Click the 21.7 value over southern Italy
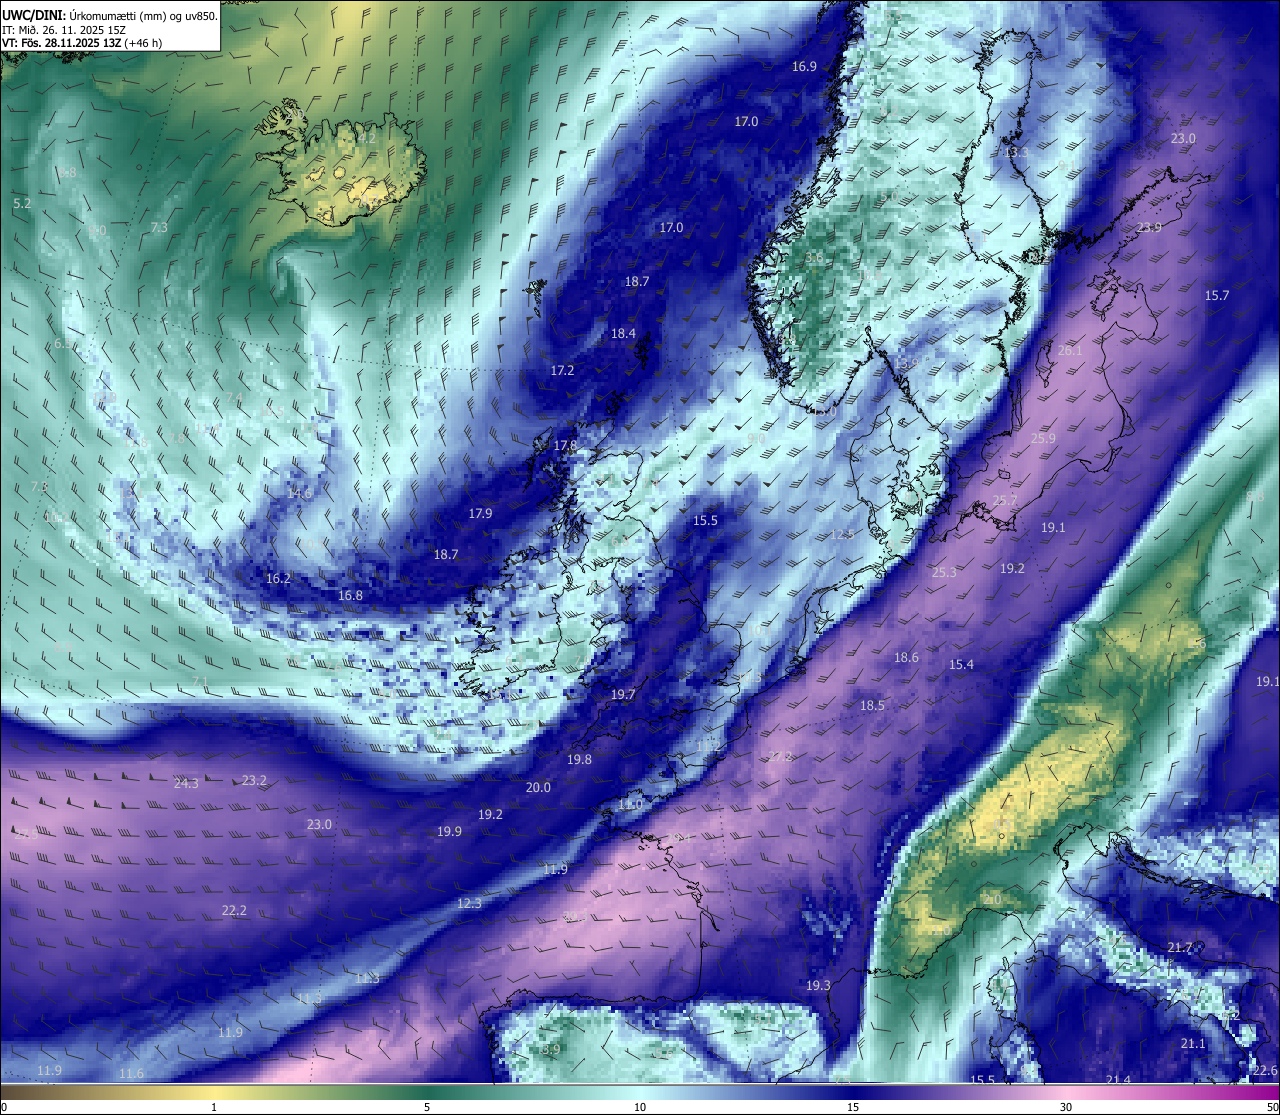The image size is (1280, 1115). pyautogui.click(x=1180, y=947)
